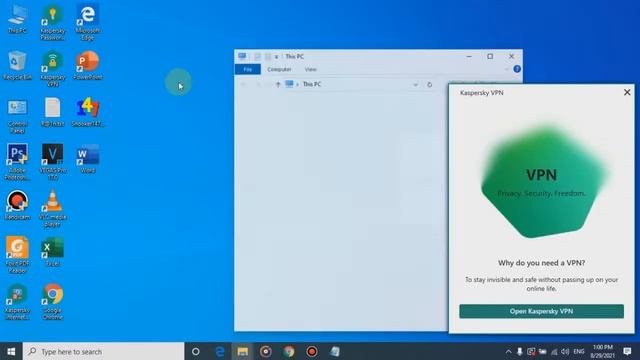Open Chrome from the taskbar

pos(289,351)
